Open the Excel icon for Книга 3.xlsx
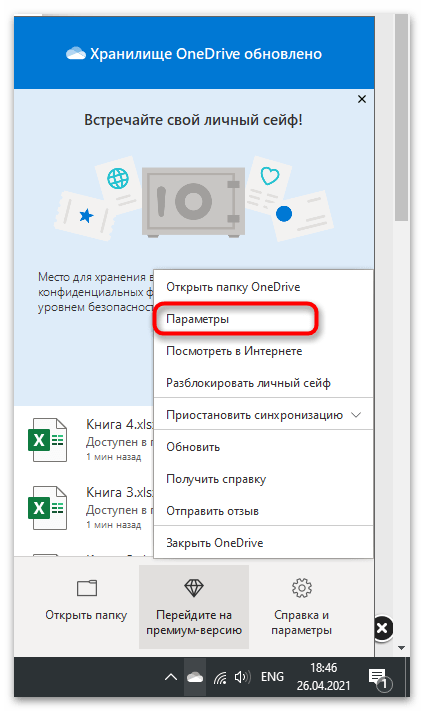The height and width of the screenshot is (711, 424). [x=47, y=508]
